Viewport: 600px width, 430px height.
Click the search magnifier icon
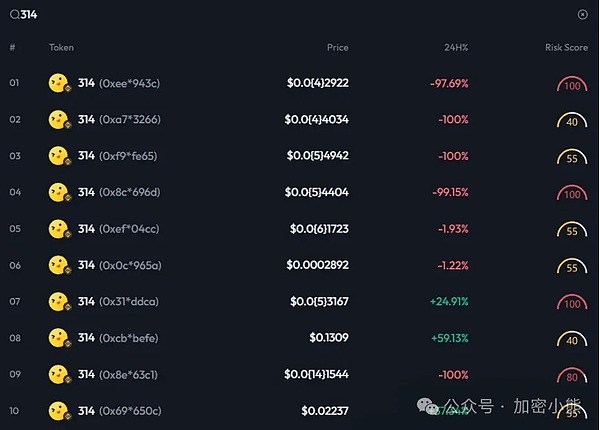point(13,15)
